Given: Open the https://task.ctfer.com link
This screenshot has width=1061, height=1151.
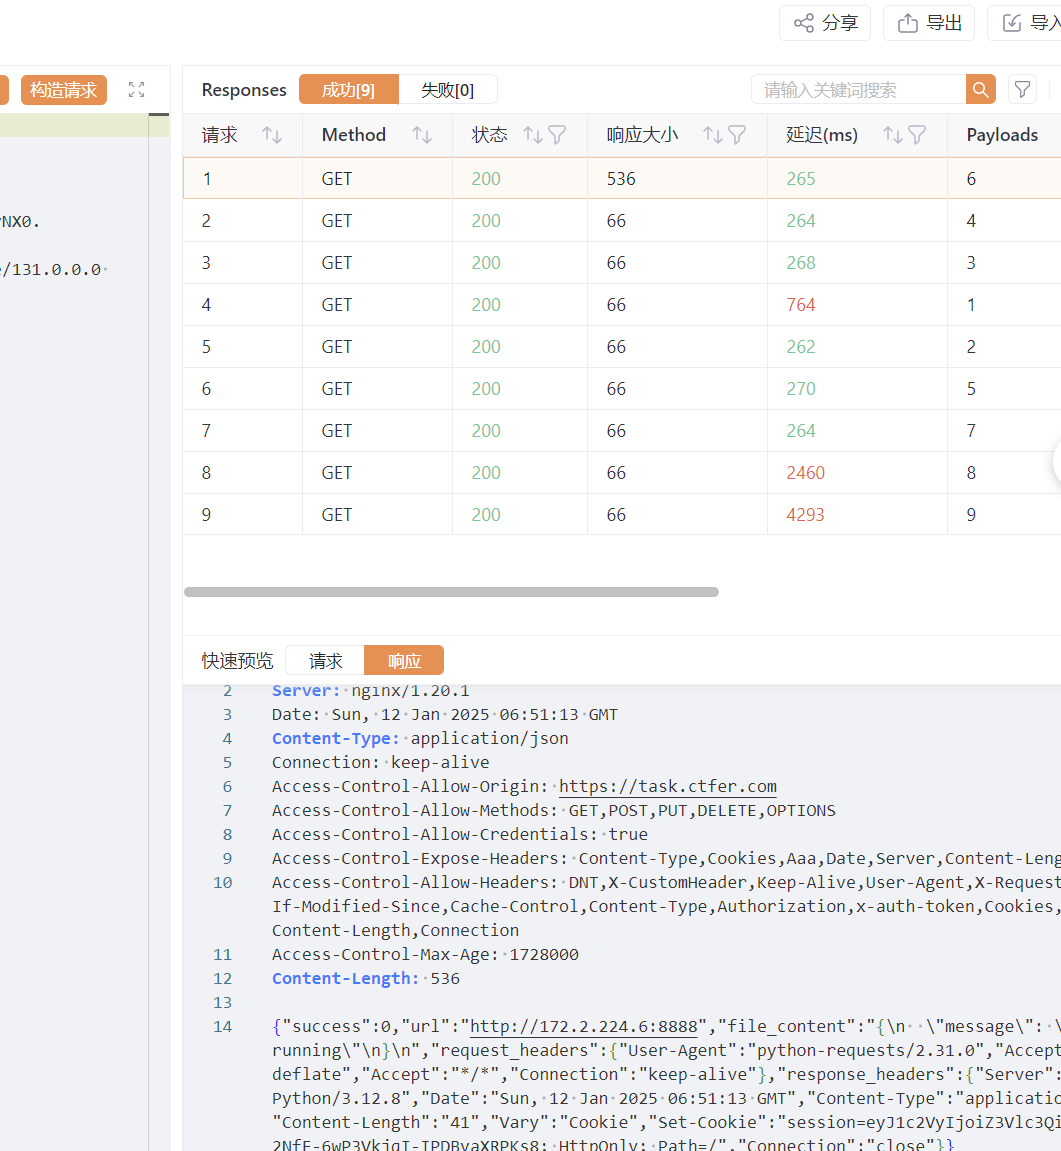Looking at the screenshot, I should (667, 786).
